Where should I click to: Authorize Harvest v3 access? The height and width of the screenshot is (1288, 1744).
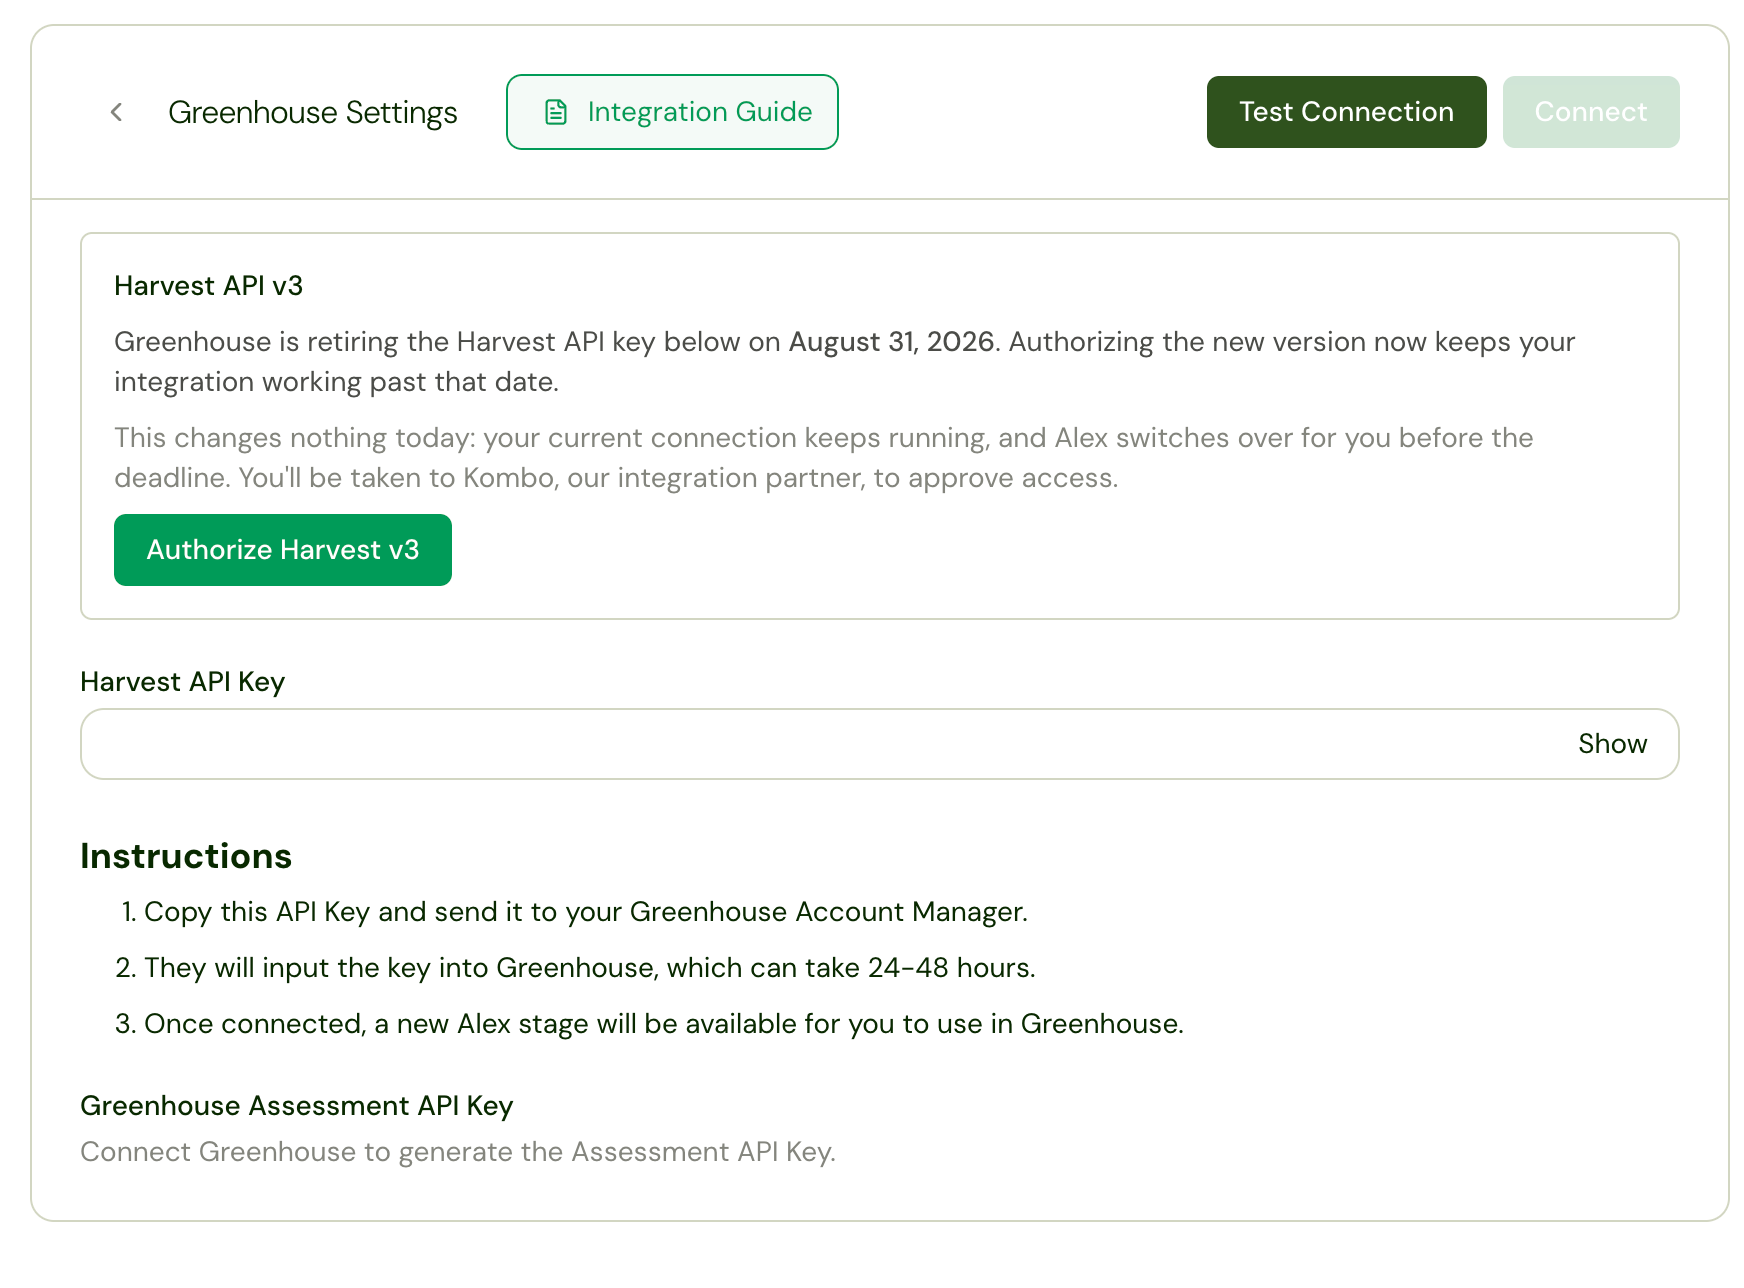click(x=283, y=550)
